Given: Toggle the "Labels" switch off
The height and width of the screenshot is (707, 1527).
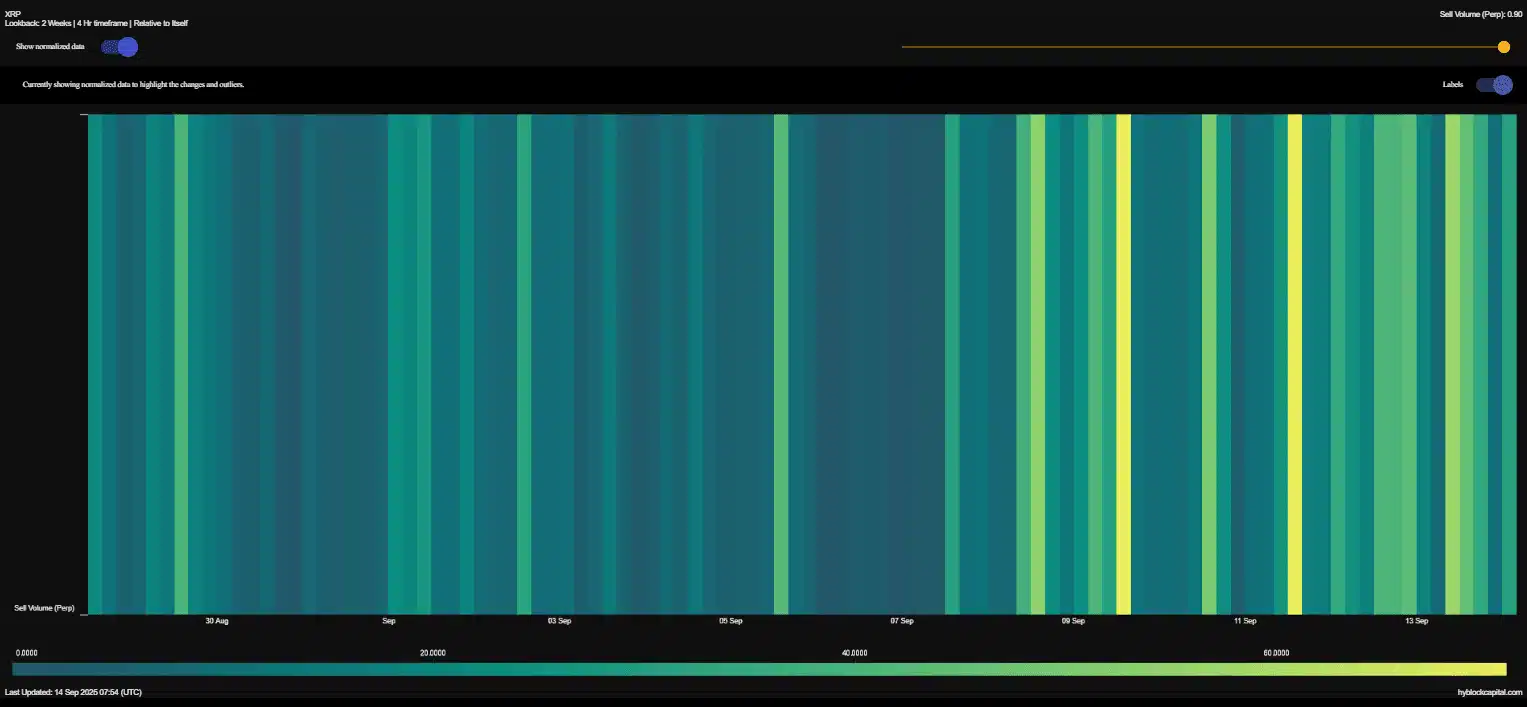Looking at the screenshot, I should [x=1494, y=84].
